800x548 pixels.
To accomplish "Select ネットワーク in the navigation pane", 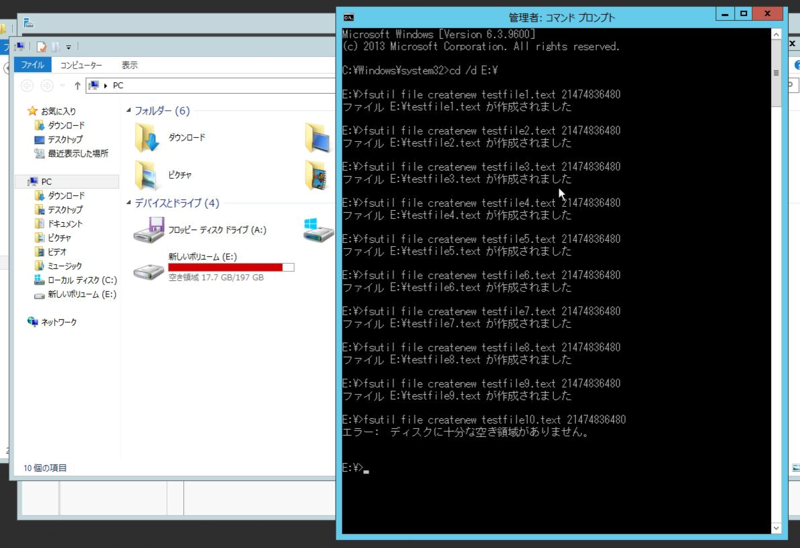I will tap(57, 322).
